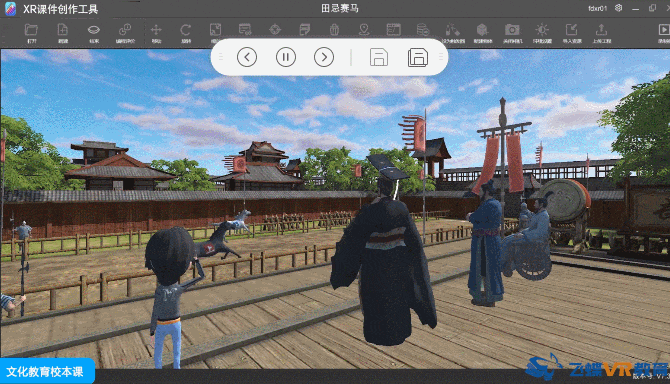Viewport: 670px width, 384px height.
Task: Click the camera icon in the toolbar
Action: 512,30
